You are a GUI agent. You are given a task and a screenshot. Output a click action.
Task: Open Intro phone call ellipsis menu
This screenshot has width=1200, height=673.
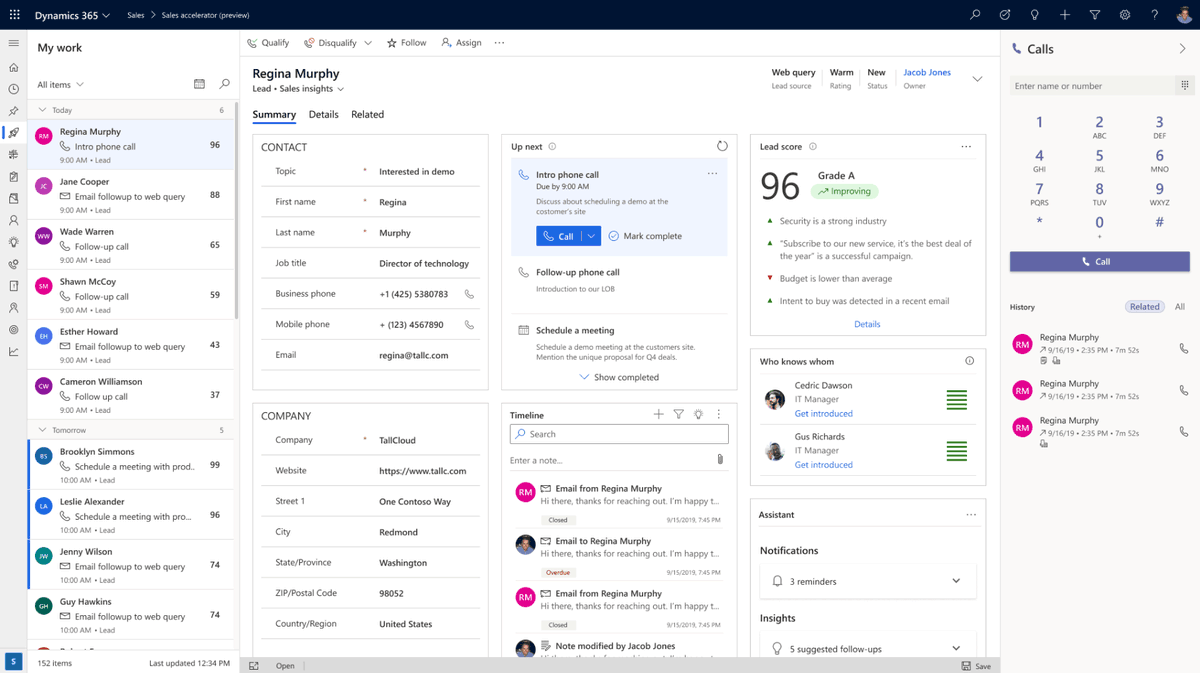tap(712, 174)
